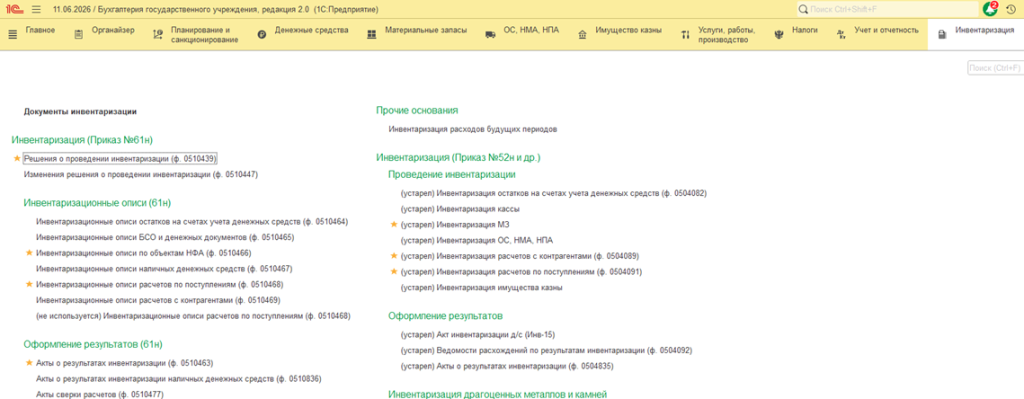The height and width of the screenshot is (399, 1024).
Task: Open the Налоги section icon
Action: pos(778,35)
